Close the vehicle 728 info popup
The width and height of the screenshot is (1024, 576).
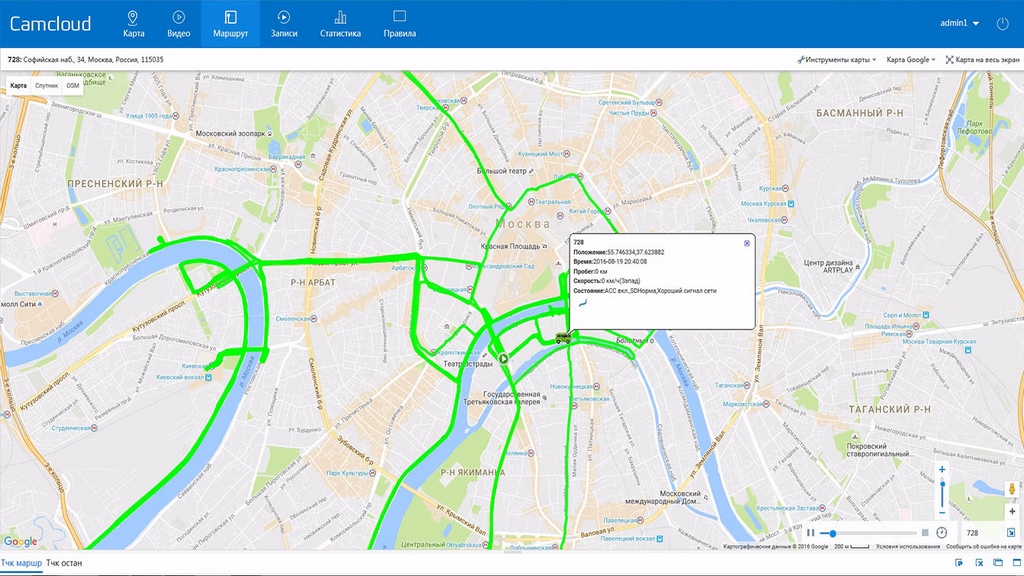pyautogui.click(x=746, y=243)
